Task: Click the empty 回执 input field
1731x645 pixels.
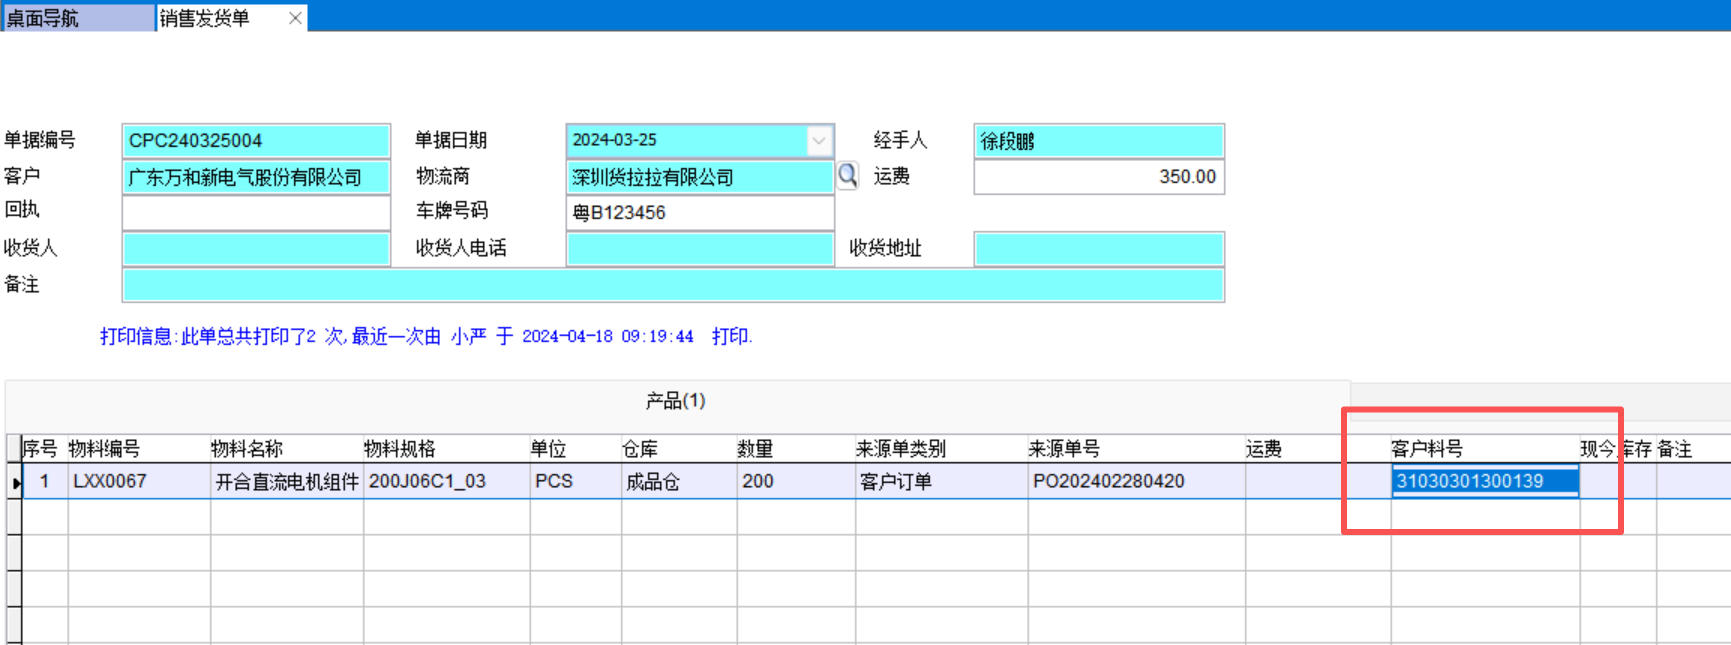Action: point(255,212)
